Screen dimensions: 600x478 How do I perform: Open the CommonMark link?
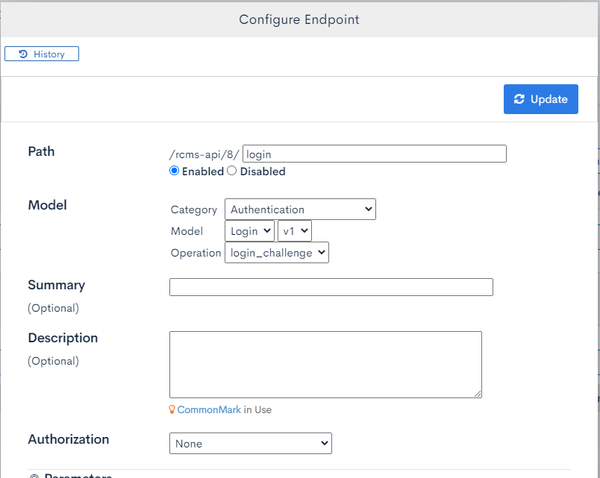[209, 409]
